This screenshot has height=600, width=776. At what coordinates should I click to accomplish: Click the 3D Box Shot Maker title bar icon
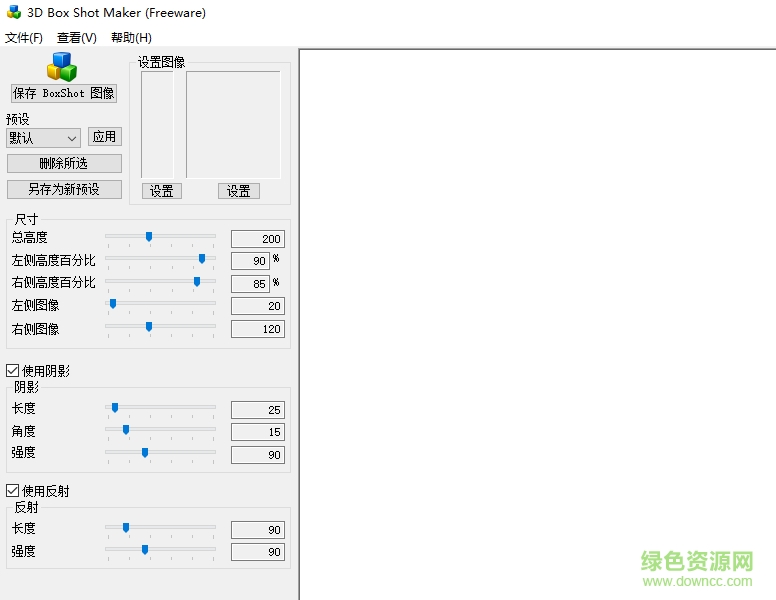point(14,12)
